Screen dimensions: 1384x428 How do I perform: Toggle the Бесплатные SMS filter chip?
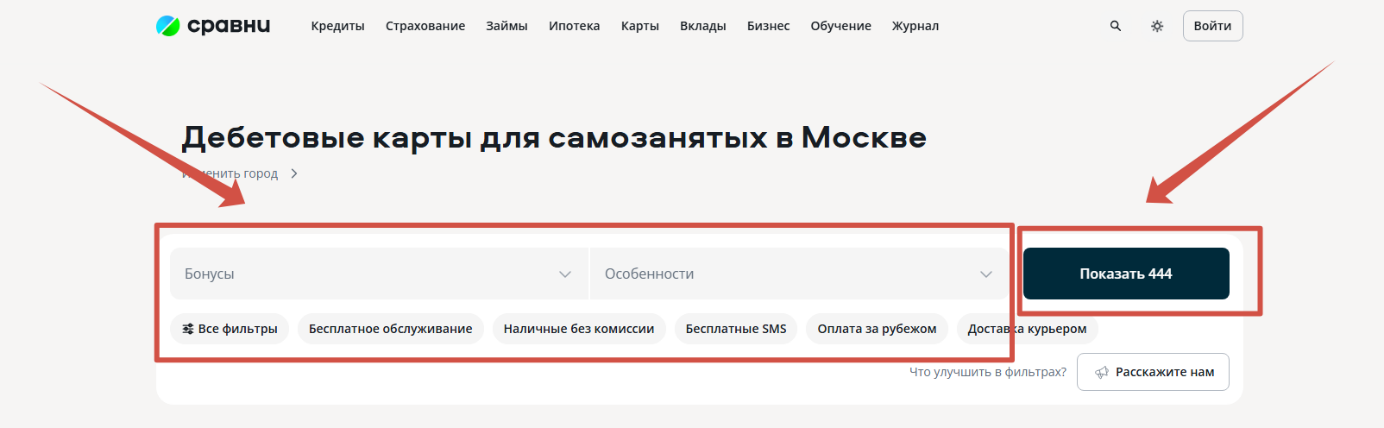coord(736,328)
